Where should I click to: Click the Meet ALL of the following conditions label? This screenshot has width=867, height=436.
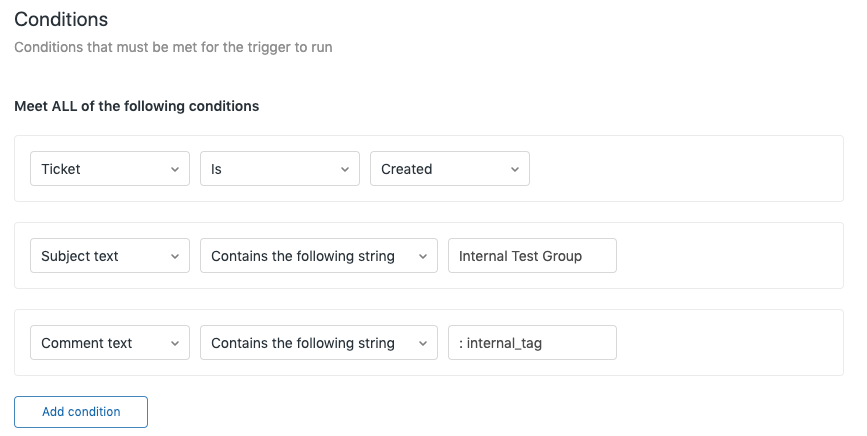pos(137,106)
